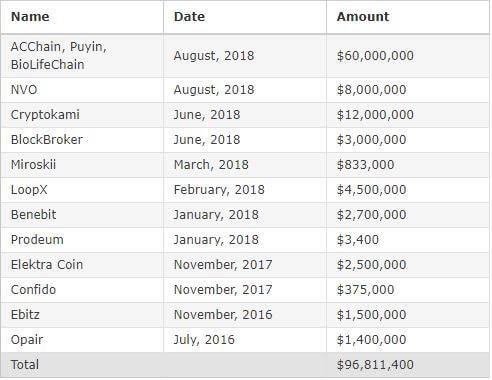Select the Ebitz date November, 2016
Screen dimensions: 492x380
tap(223, 315)
